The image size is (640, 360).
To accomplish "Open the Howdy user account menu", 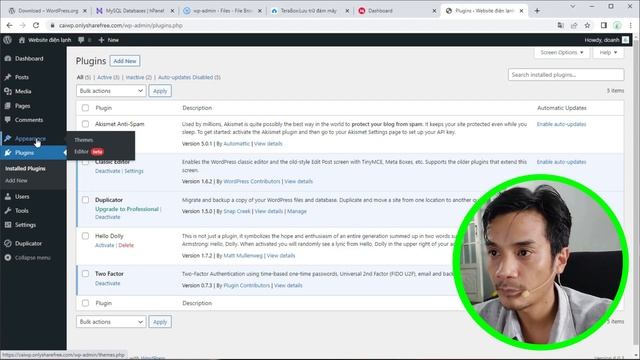I will (607, 40).
